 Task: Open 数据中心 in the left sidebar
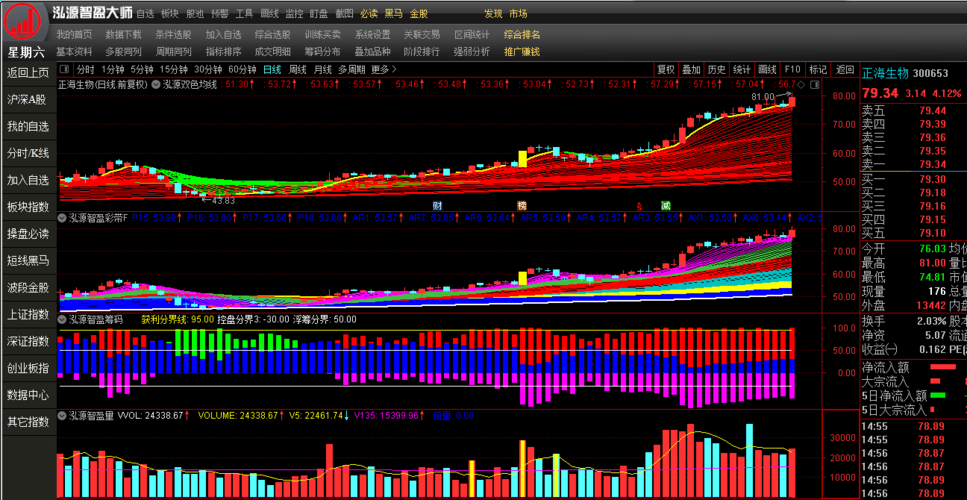(x=28, y=395)
